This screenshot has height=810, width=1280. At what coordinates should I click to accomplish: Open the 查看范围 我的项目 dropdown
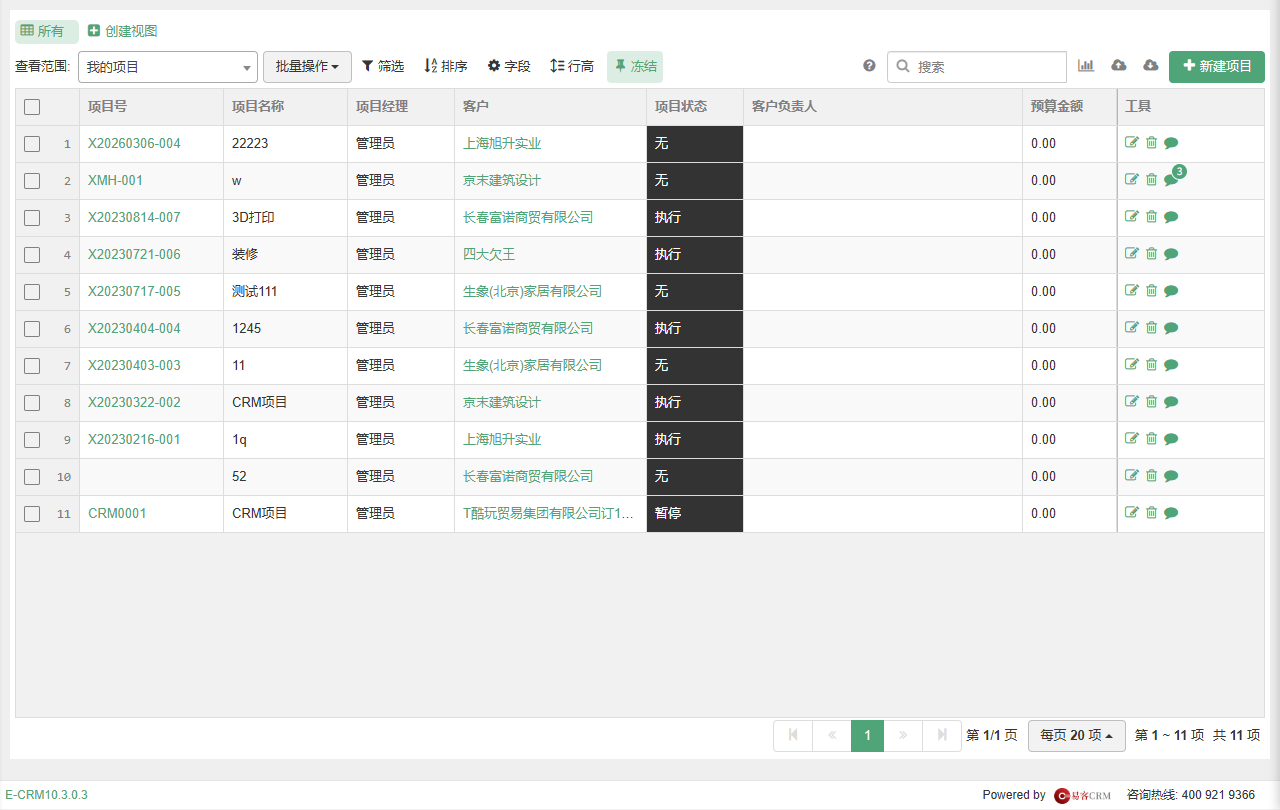[x=168, y=67]
